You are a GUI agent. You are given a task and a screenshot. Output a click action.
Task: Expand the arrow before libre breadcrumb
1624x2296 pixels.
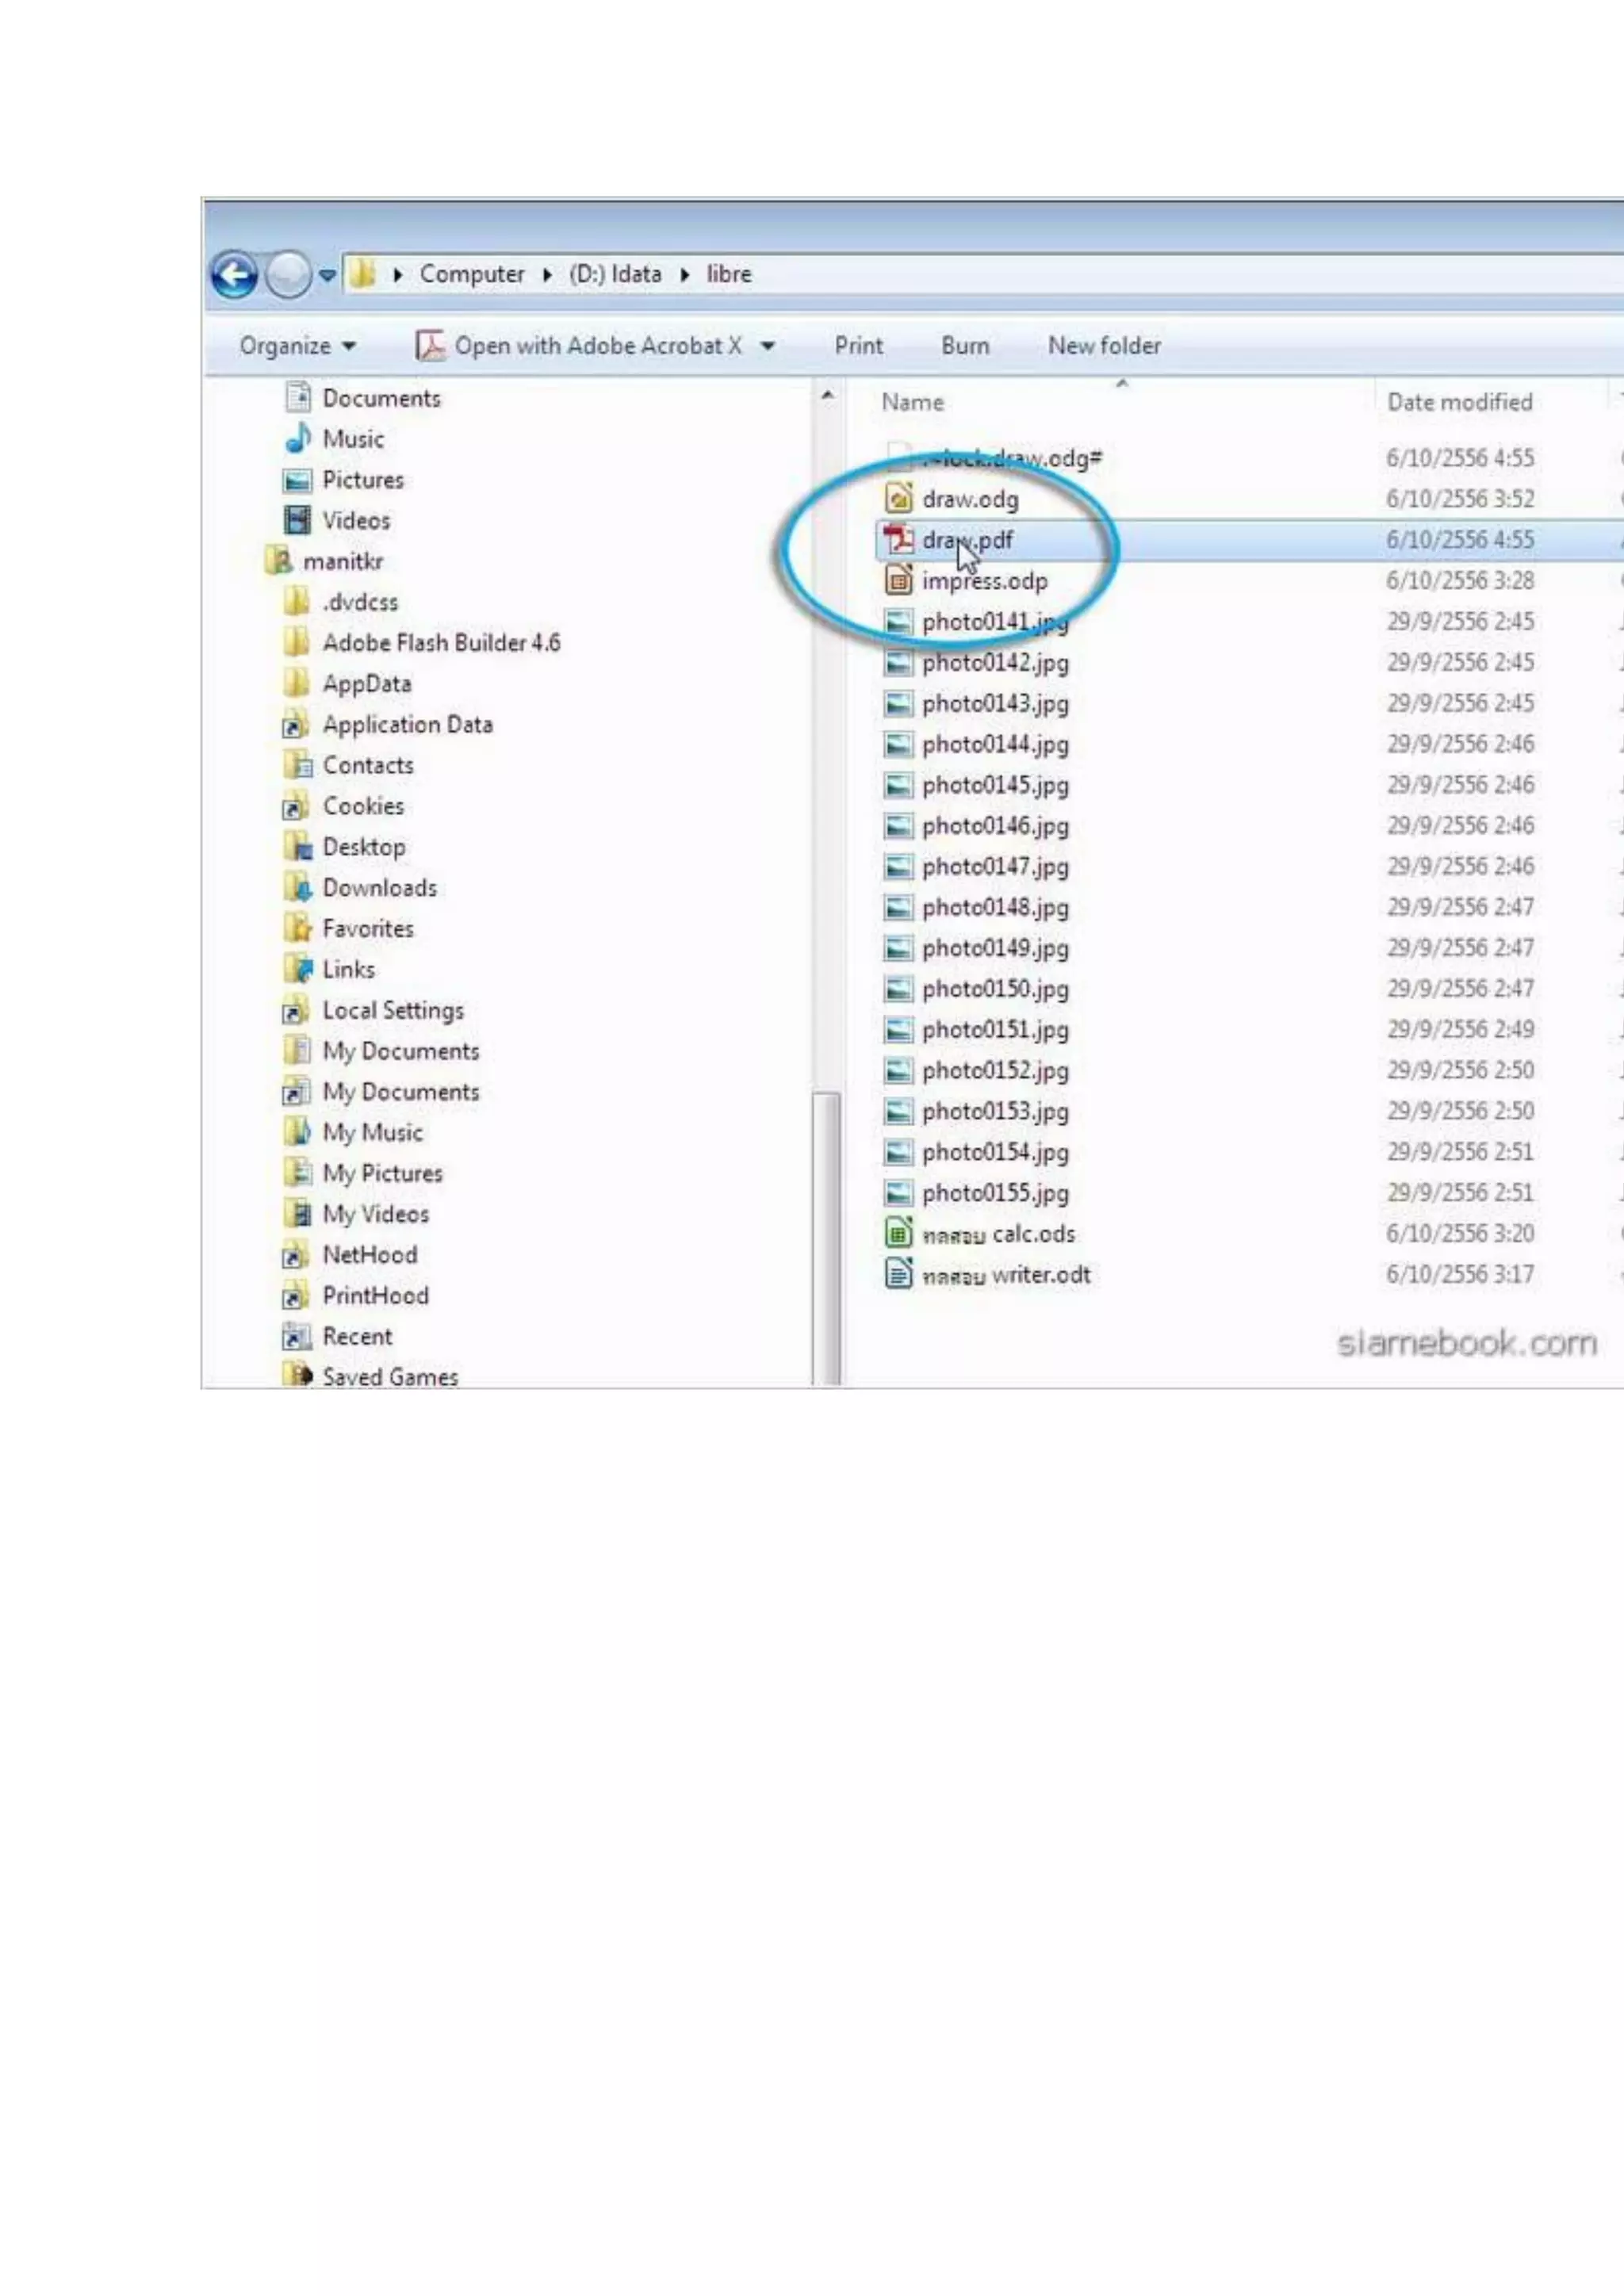click(x=685, y=275)
